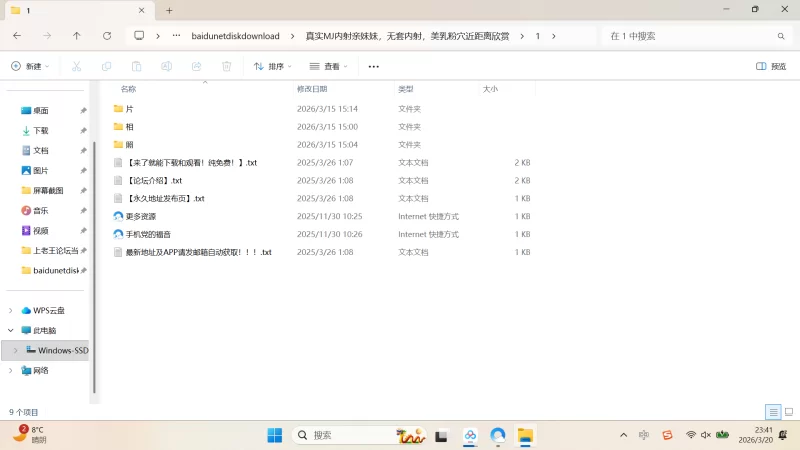Click the Delete trash icon in toolbar
Screen dimensions: 800x450
(x=227, y=66)
